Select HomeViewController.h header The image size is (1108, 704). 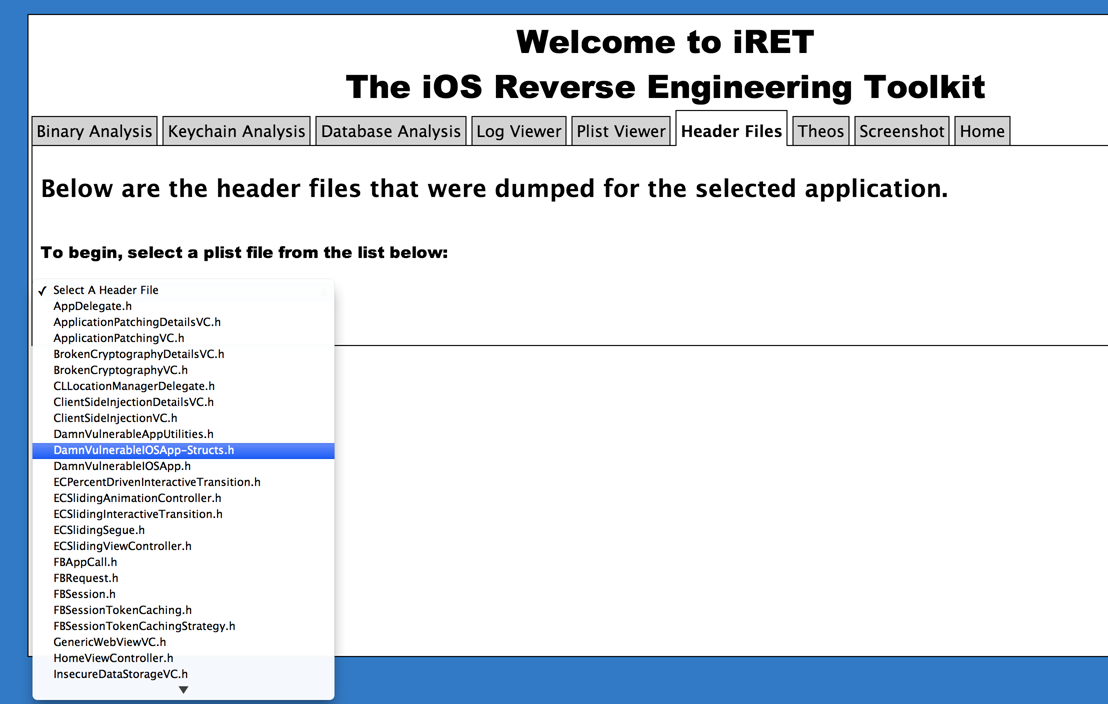coord(113,658)
